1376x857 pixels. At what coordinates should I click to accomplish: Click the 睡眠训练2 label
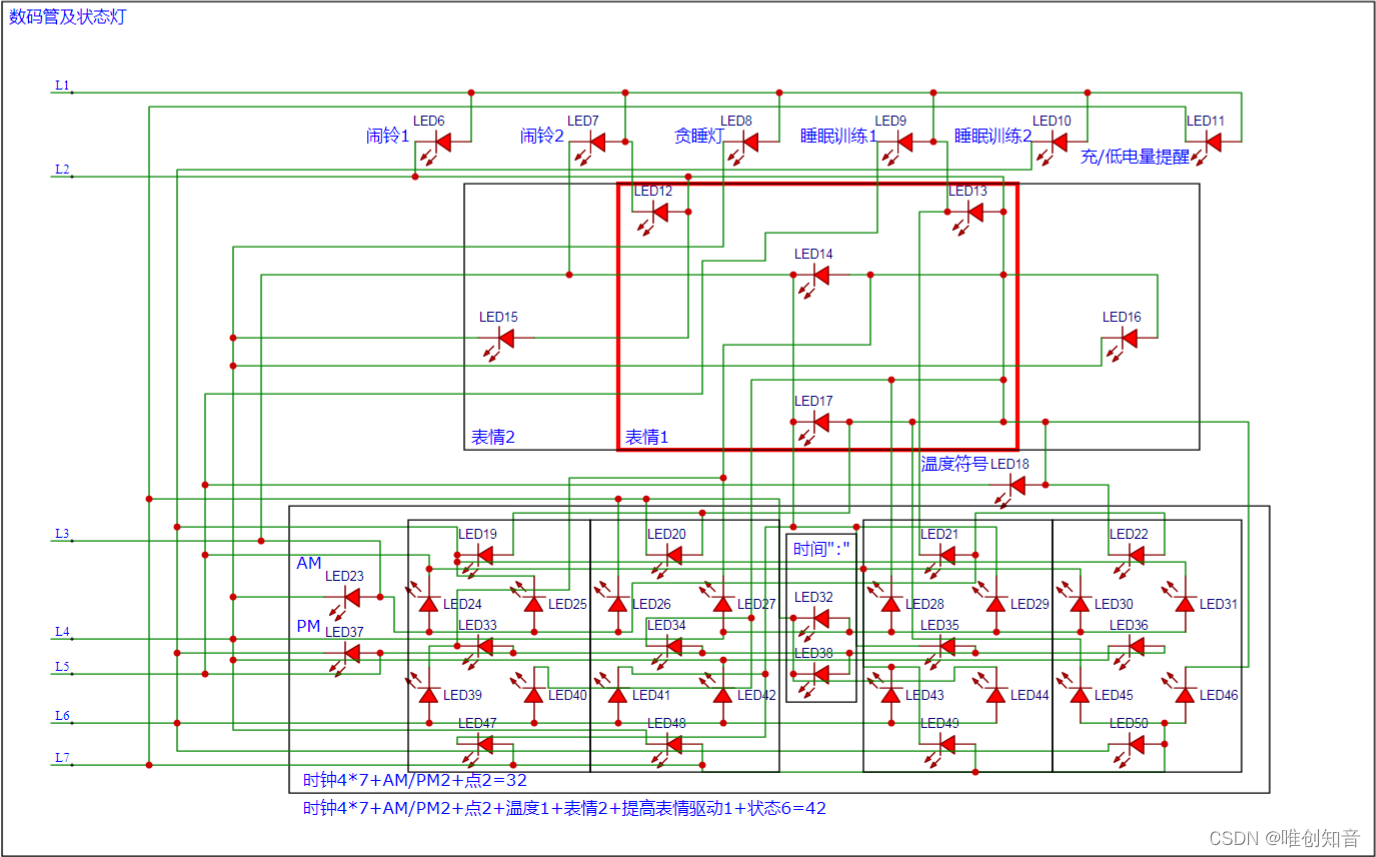[993, 136]
